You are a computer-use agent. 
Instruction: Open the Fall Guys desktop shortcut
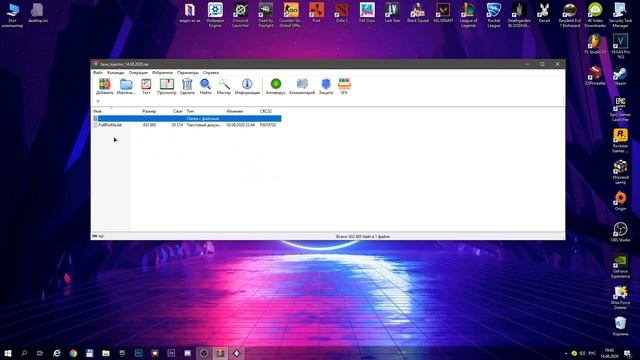[x=367, y=13]
